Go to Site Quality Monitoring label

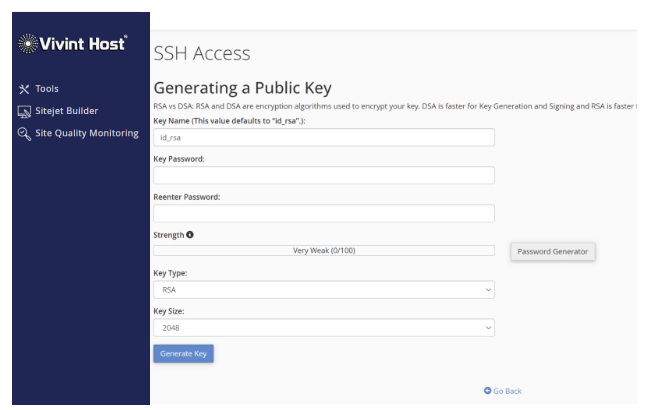click(x=87, y=133)
